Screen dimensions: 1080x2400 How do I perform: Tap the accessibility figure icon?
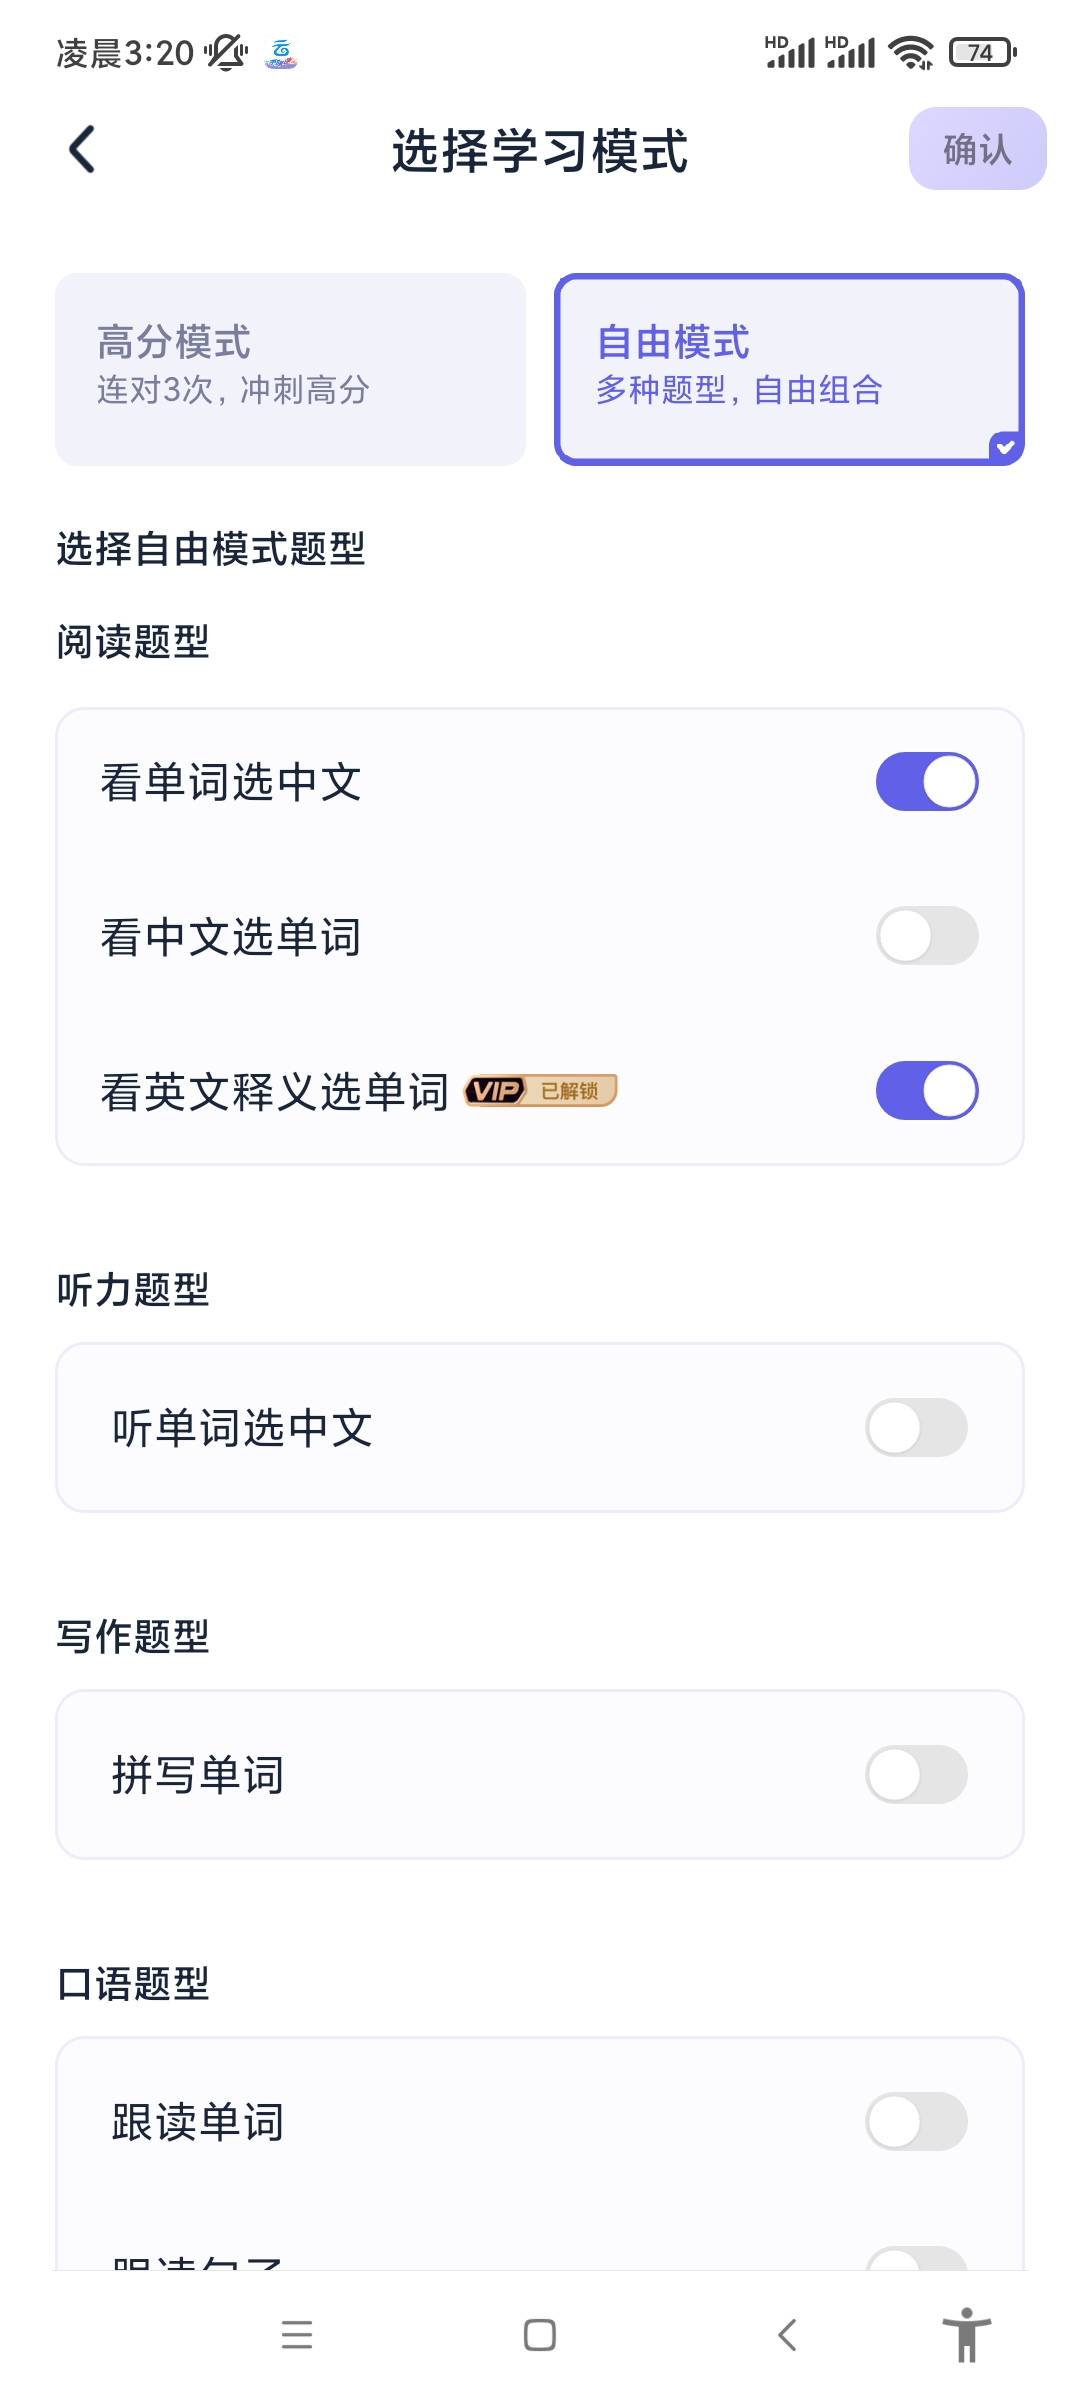point(966,2335)
